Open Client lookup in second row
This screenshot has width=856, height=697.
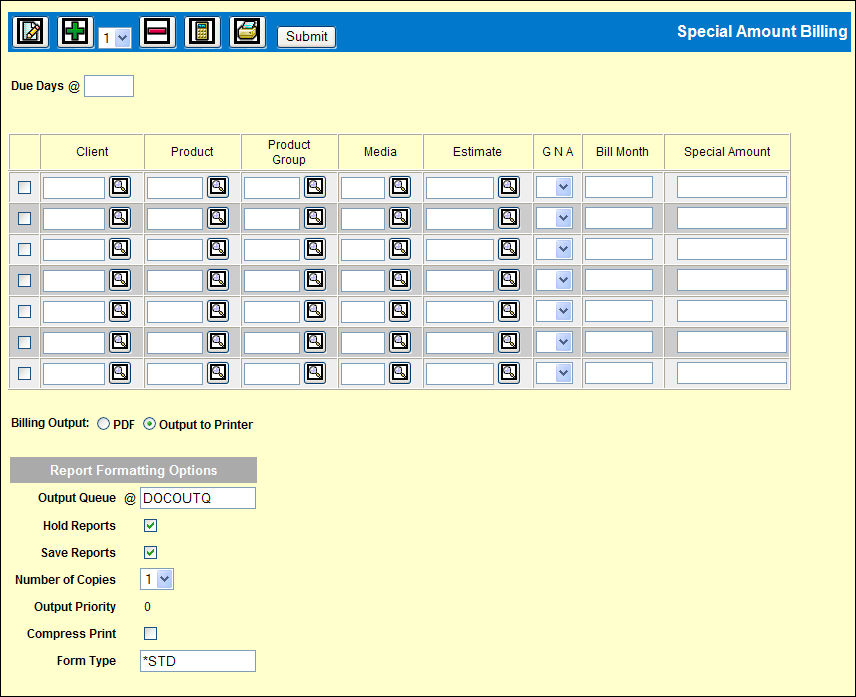click(120, 218)
